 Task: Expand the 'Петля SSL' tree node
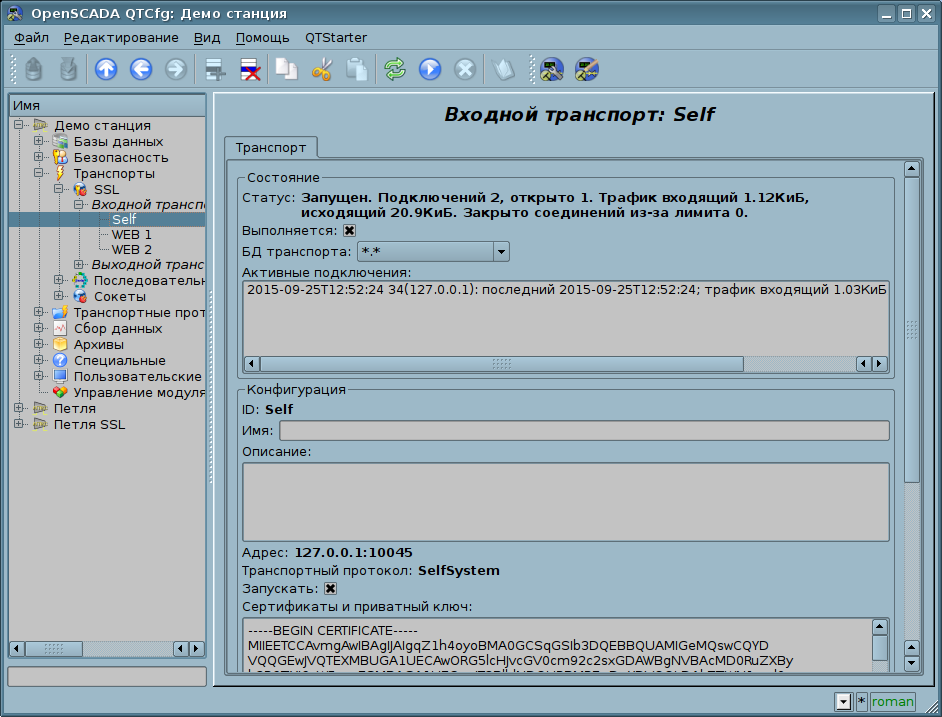19,425
